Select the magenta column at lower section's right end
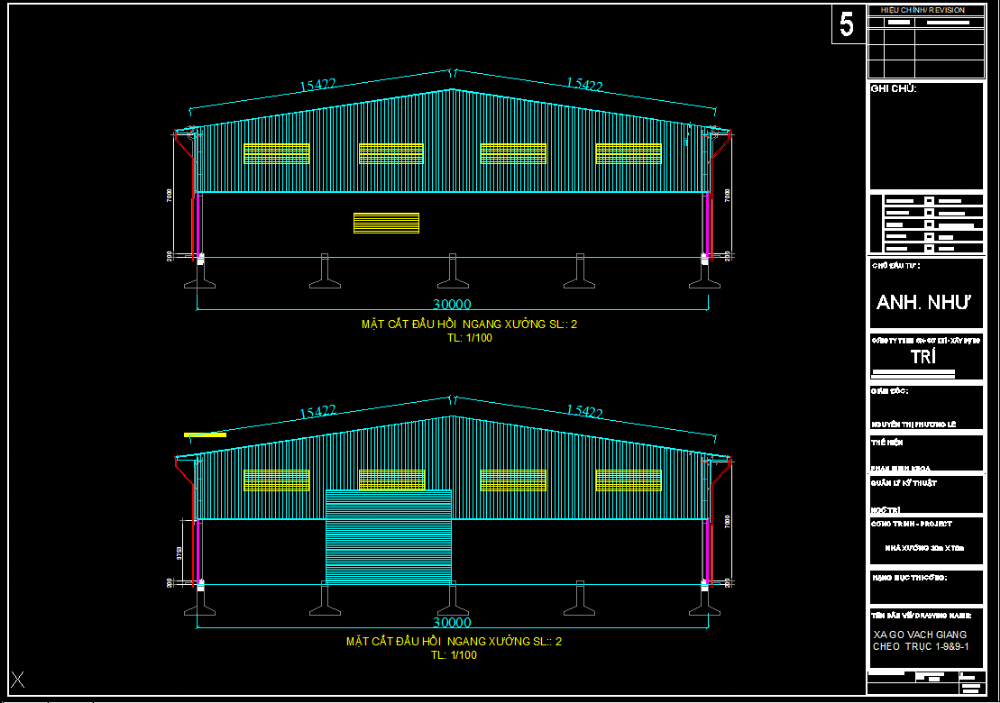 tap(707, 552)
